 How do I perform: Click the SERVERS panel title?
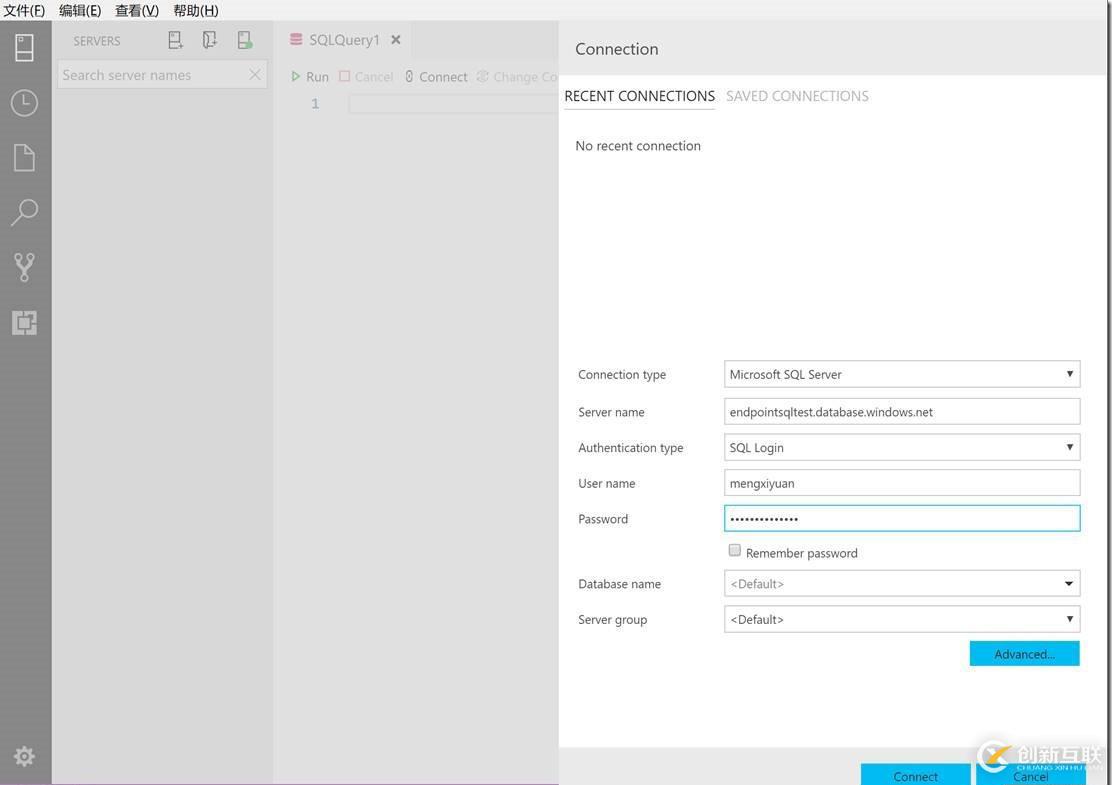click(96, 41)
